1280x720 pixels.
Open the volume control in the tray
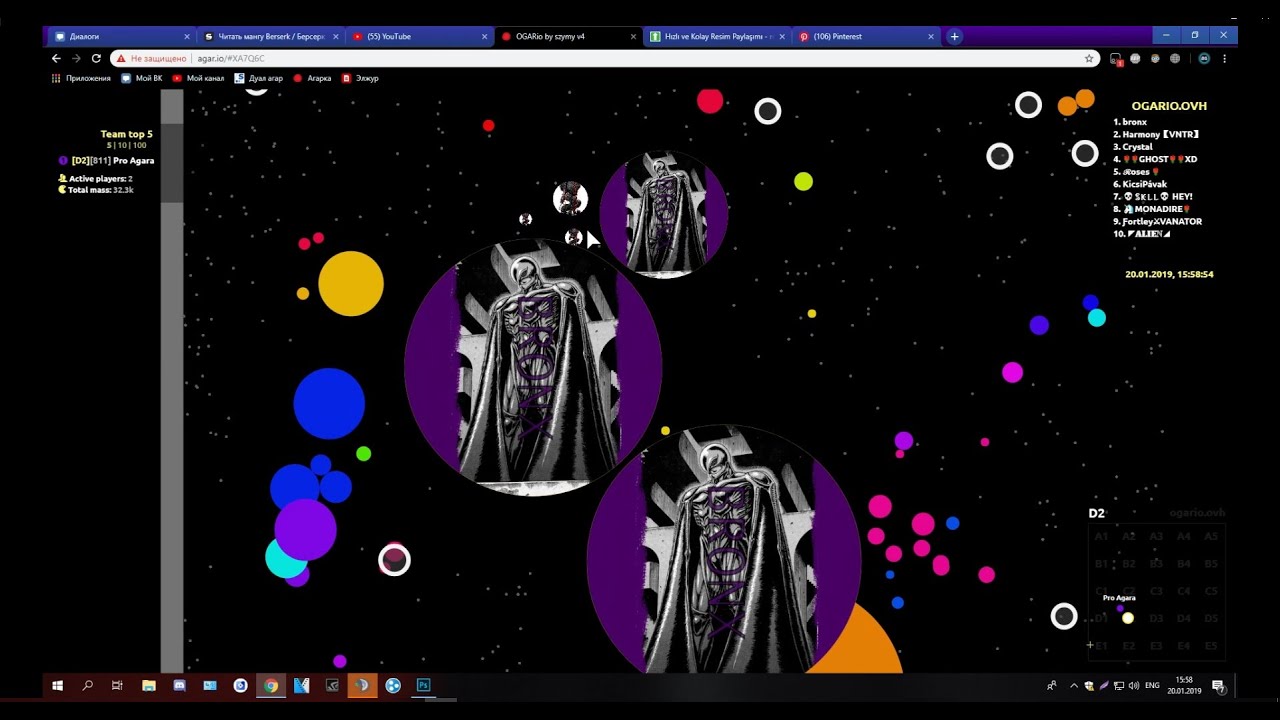click(1133, 686)
